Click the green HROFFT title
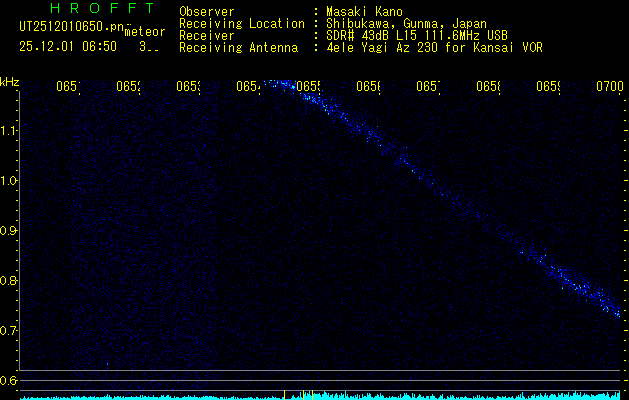629x400 pixels. coord(103,8)
